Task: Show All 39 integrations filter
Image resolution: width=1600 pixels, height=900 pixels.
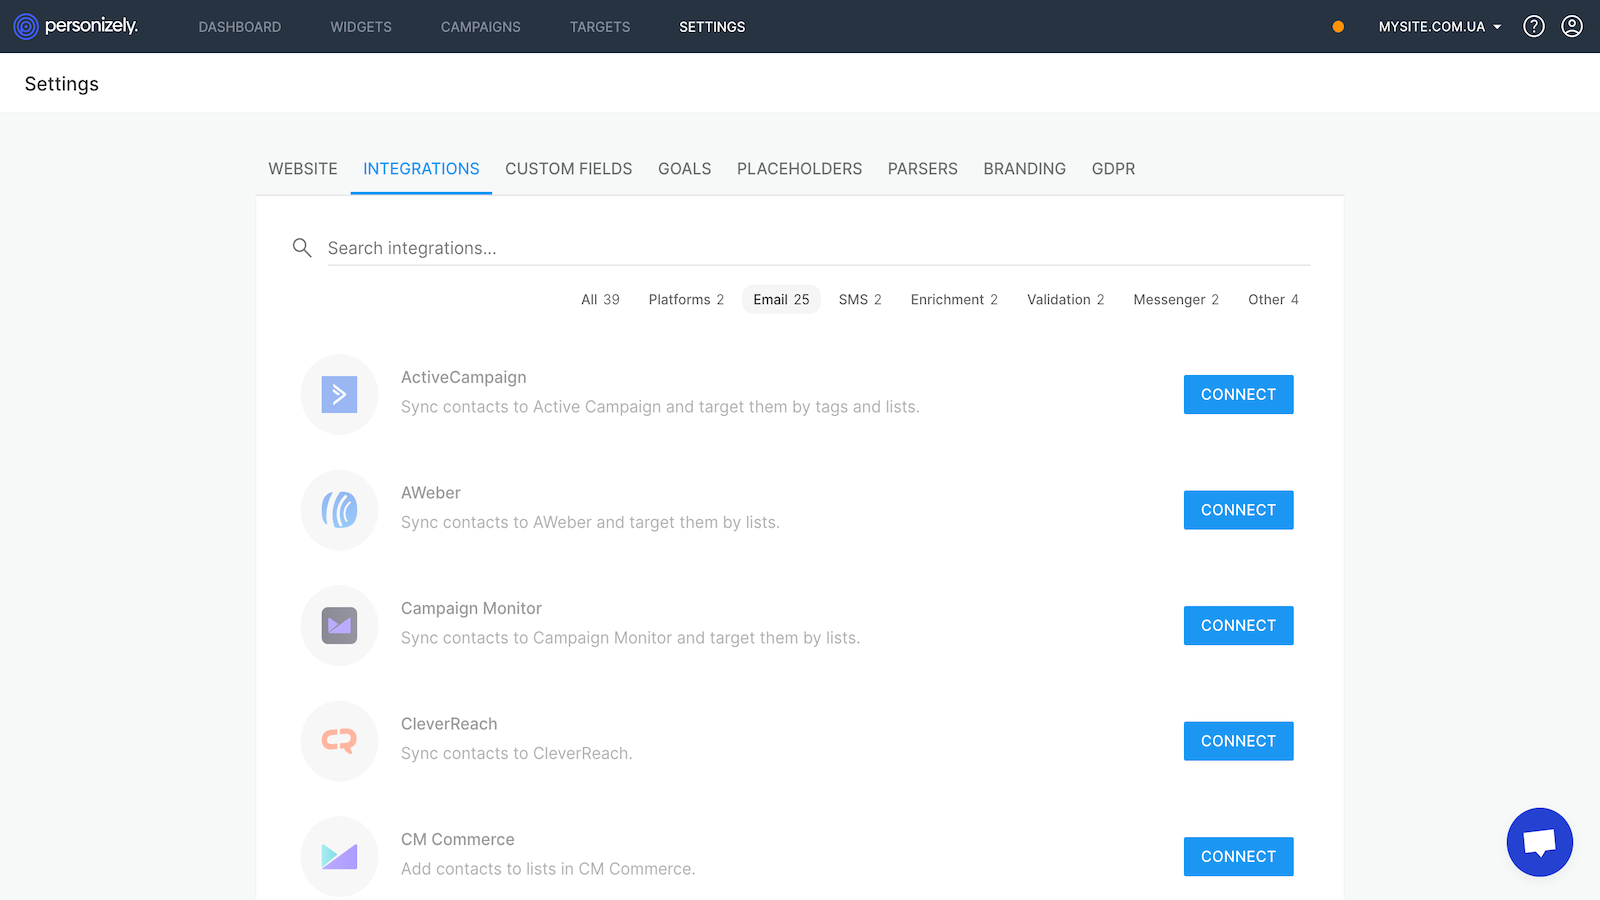Action: coord(600,300)
